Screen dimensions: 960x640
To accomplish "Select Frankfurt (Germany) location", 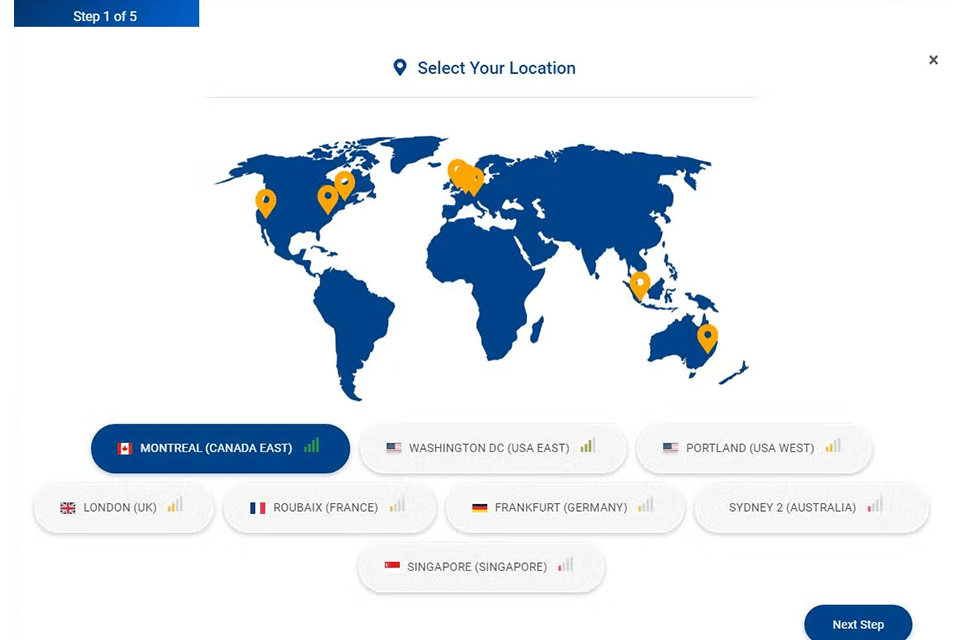I will (x=564, y=508).
